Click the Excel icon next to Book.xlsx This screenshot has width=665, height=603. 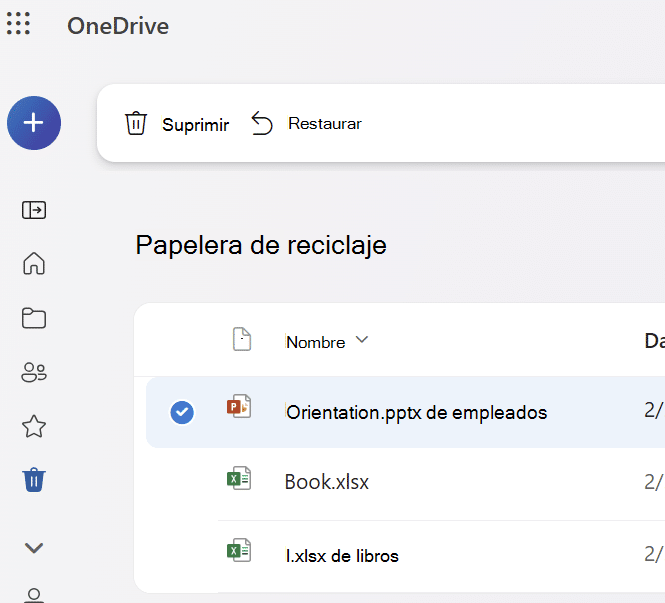[x=238, y=479]
